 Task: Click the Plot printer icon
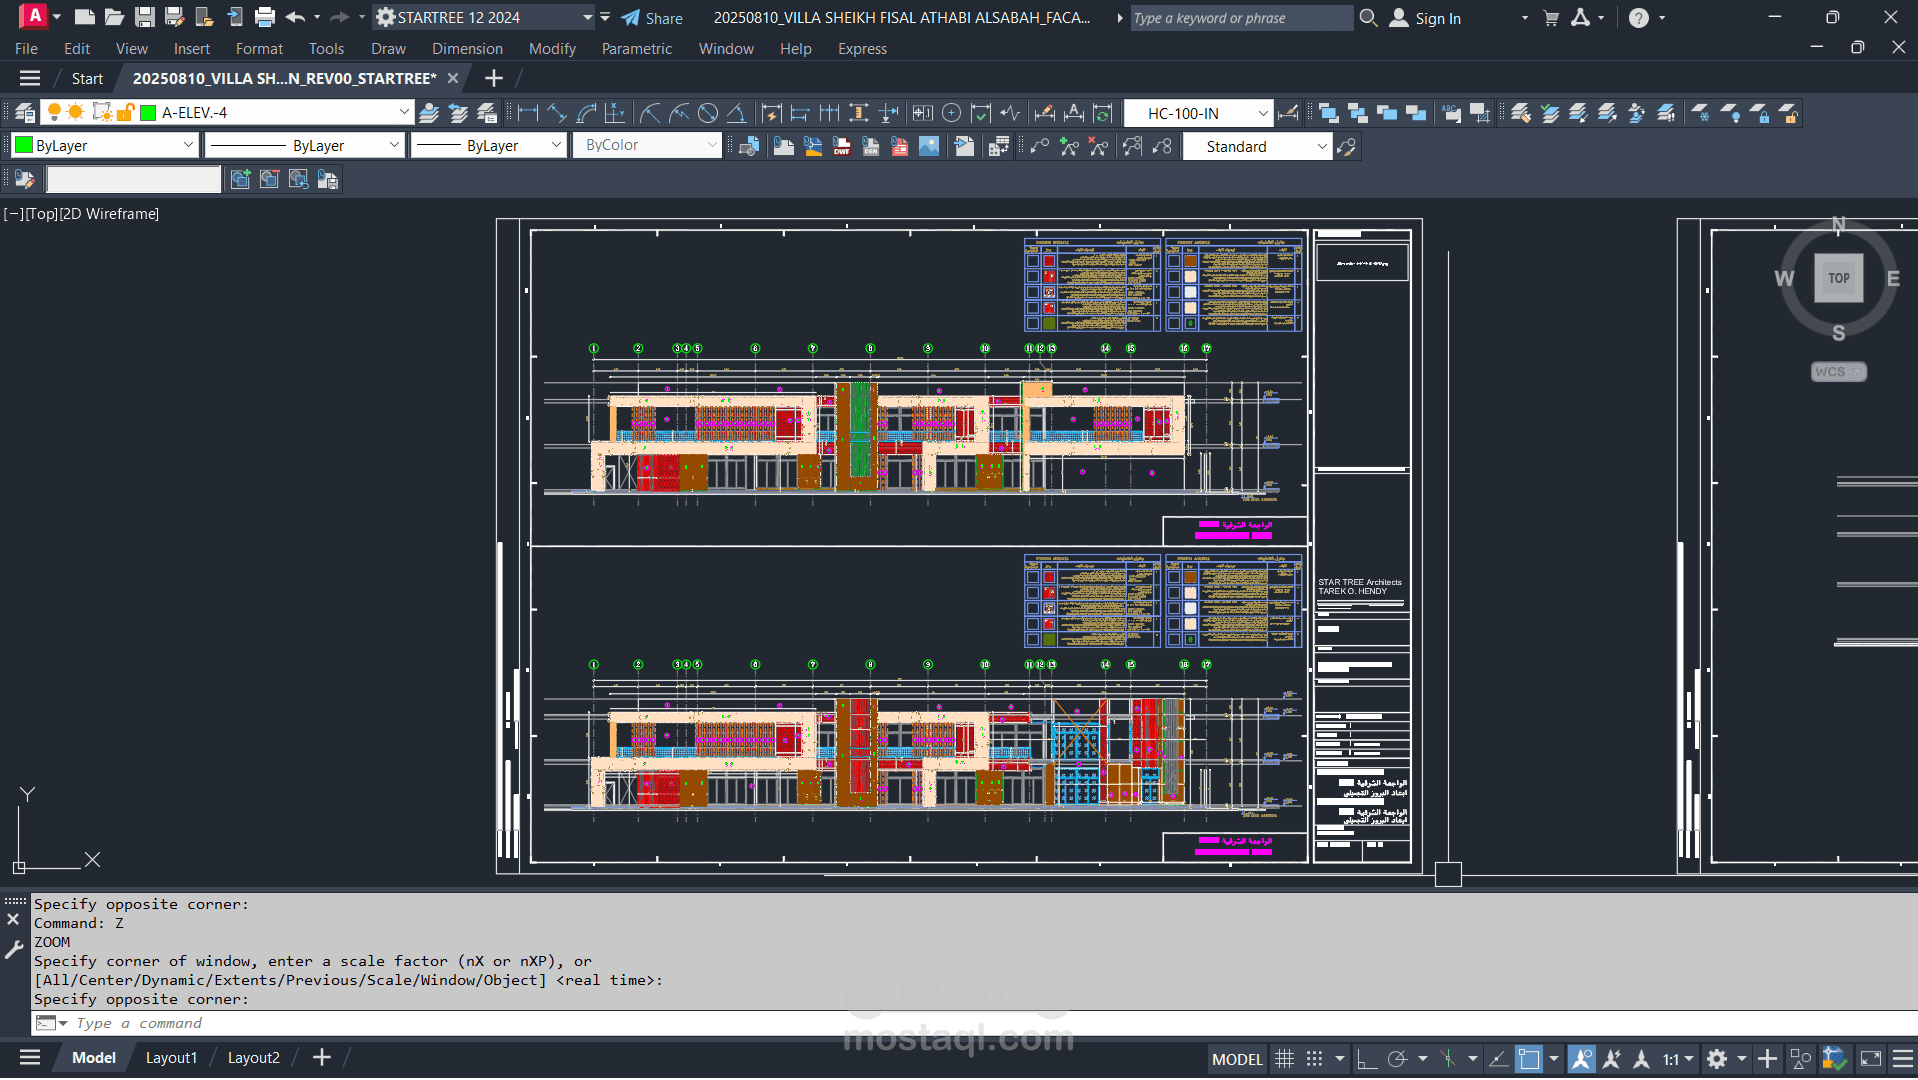[265, 17]
